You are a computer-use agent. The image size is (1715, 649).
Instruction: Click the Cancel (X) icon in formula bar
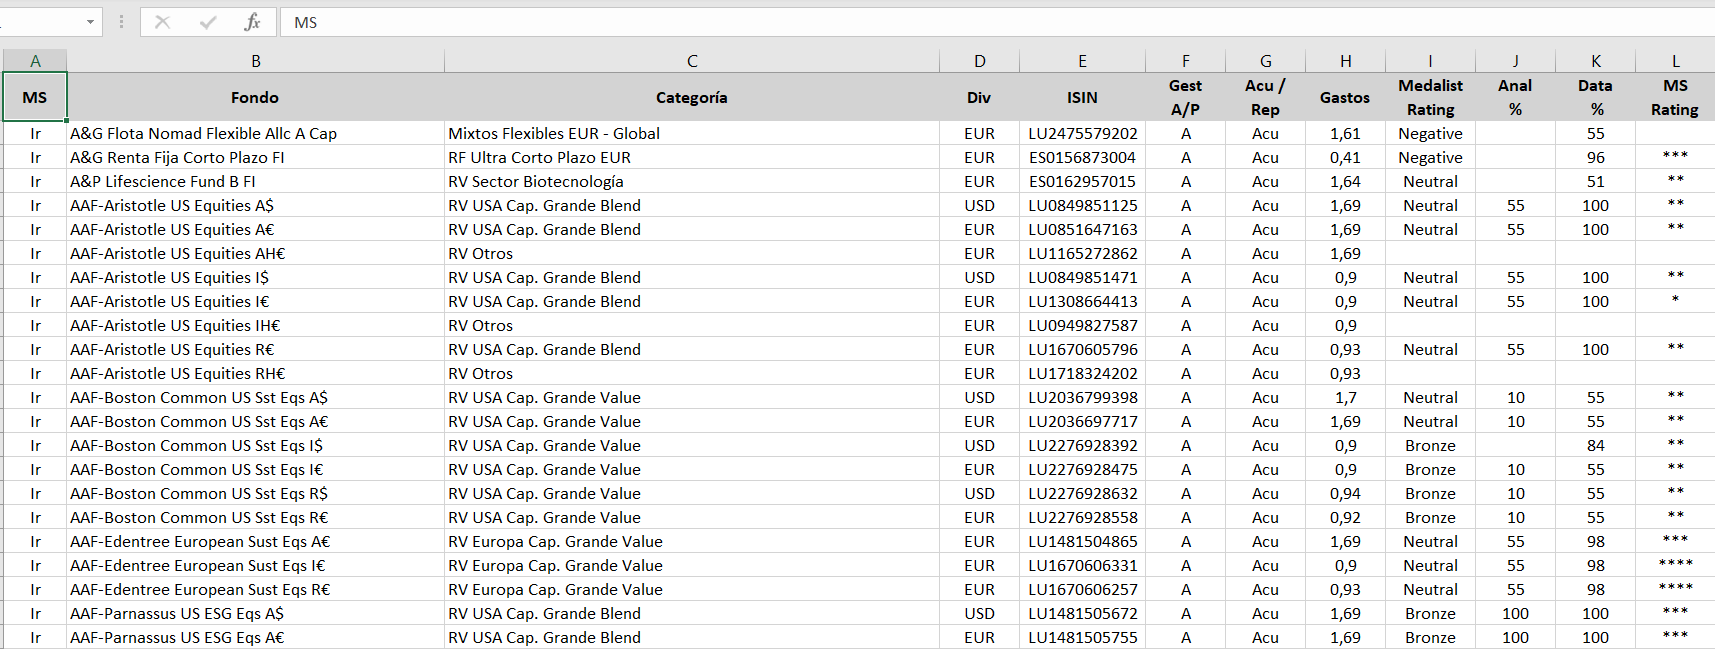tap(162, 22)
